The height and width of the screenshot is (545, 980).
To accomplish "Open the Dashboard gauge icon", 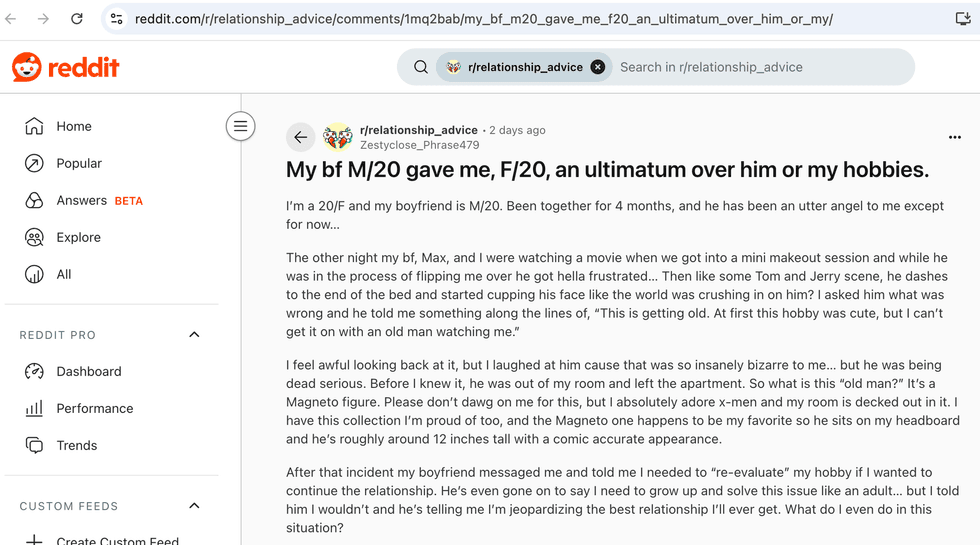I will tap(34, 371).
